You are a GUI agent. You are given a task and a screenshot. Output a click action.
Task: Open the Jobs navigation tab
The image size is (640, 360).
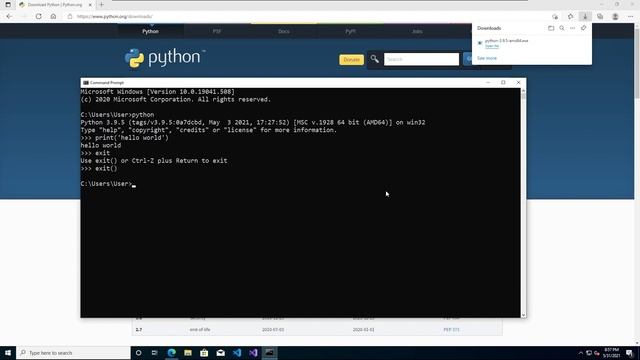pos(417,31)
